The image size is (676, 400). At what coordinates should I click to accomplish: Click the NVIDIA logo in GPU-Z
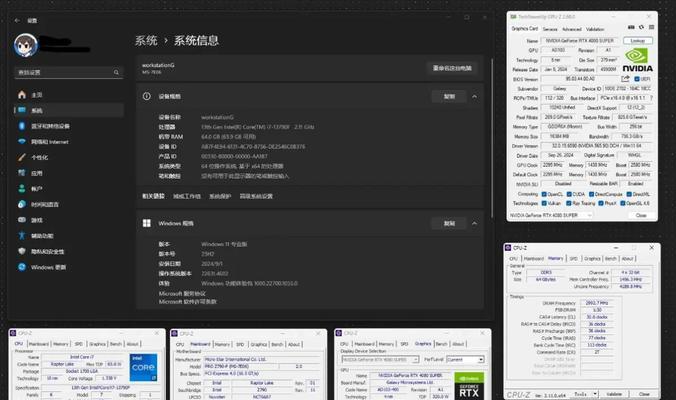click(x=637, y=60)
